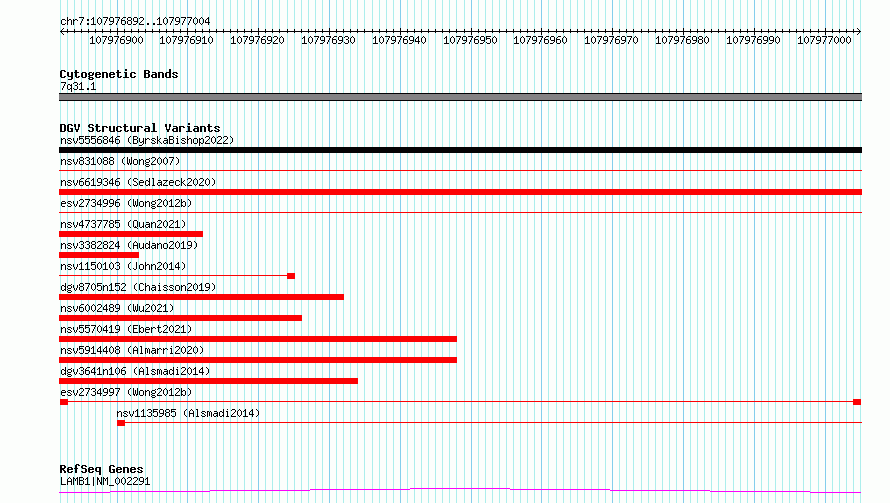890x503 pixels.
Task: Click the thick red nsv6619346 bar
Action: pyautogui.click(x=460, y=192)
